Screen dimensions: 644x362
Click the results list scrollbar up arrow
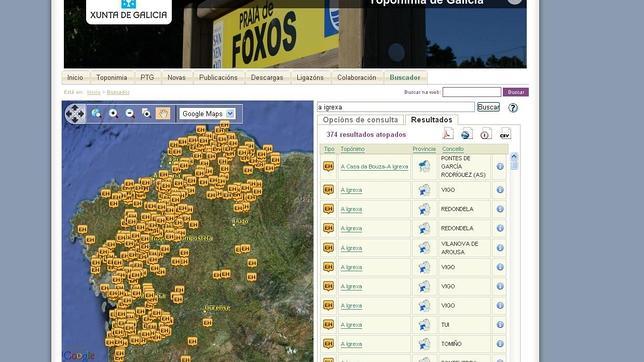click(x=514, y=157)
